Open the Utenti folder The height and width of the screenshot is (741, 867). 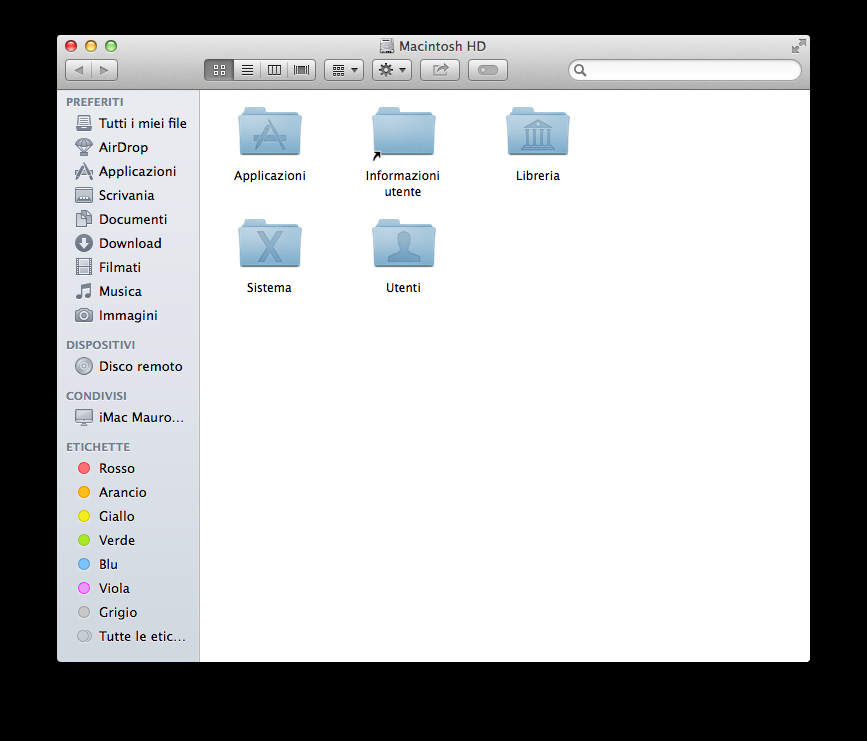[x=403, y=245]
